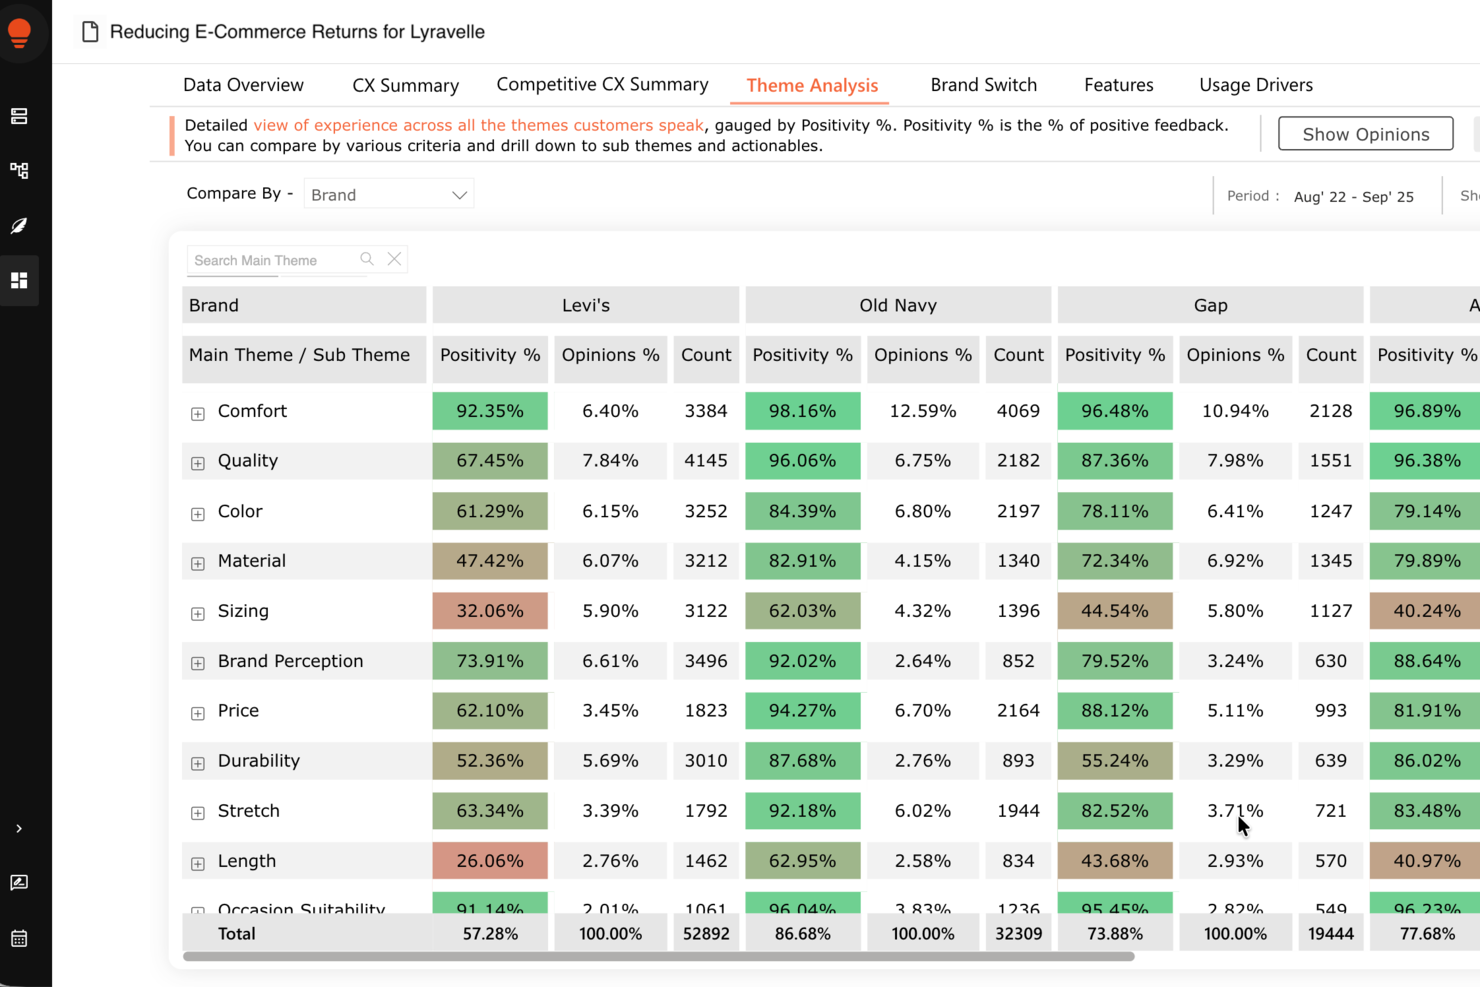Clear the Main Theme search field
This screenshot has width=1480, height=987.
click(x=394, y=259)
